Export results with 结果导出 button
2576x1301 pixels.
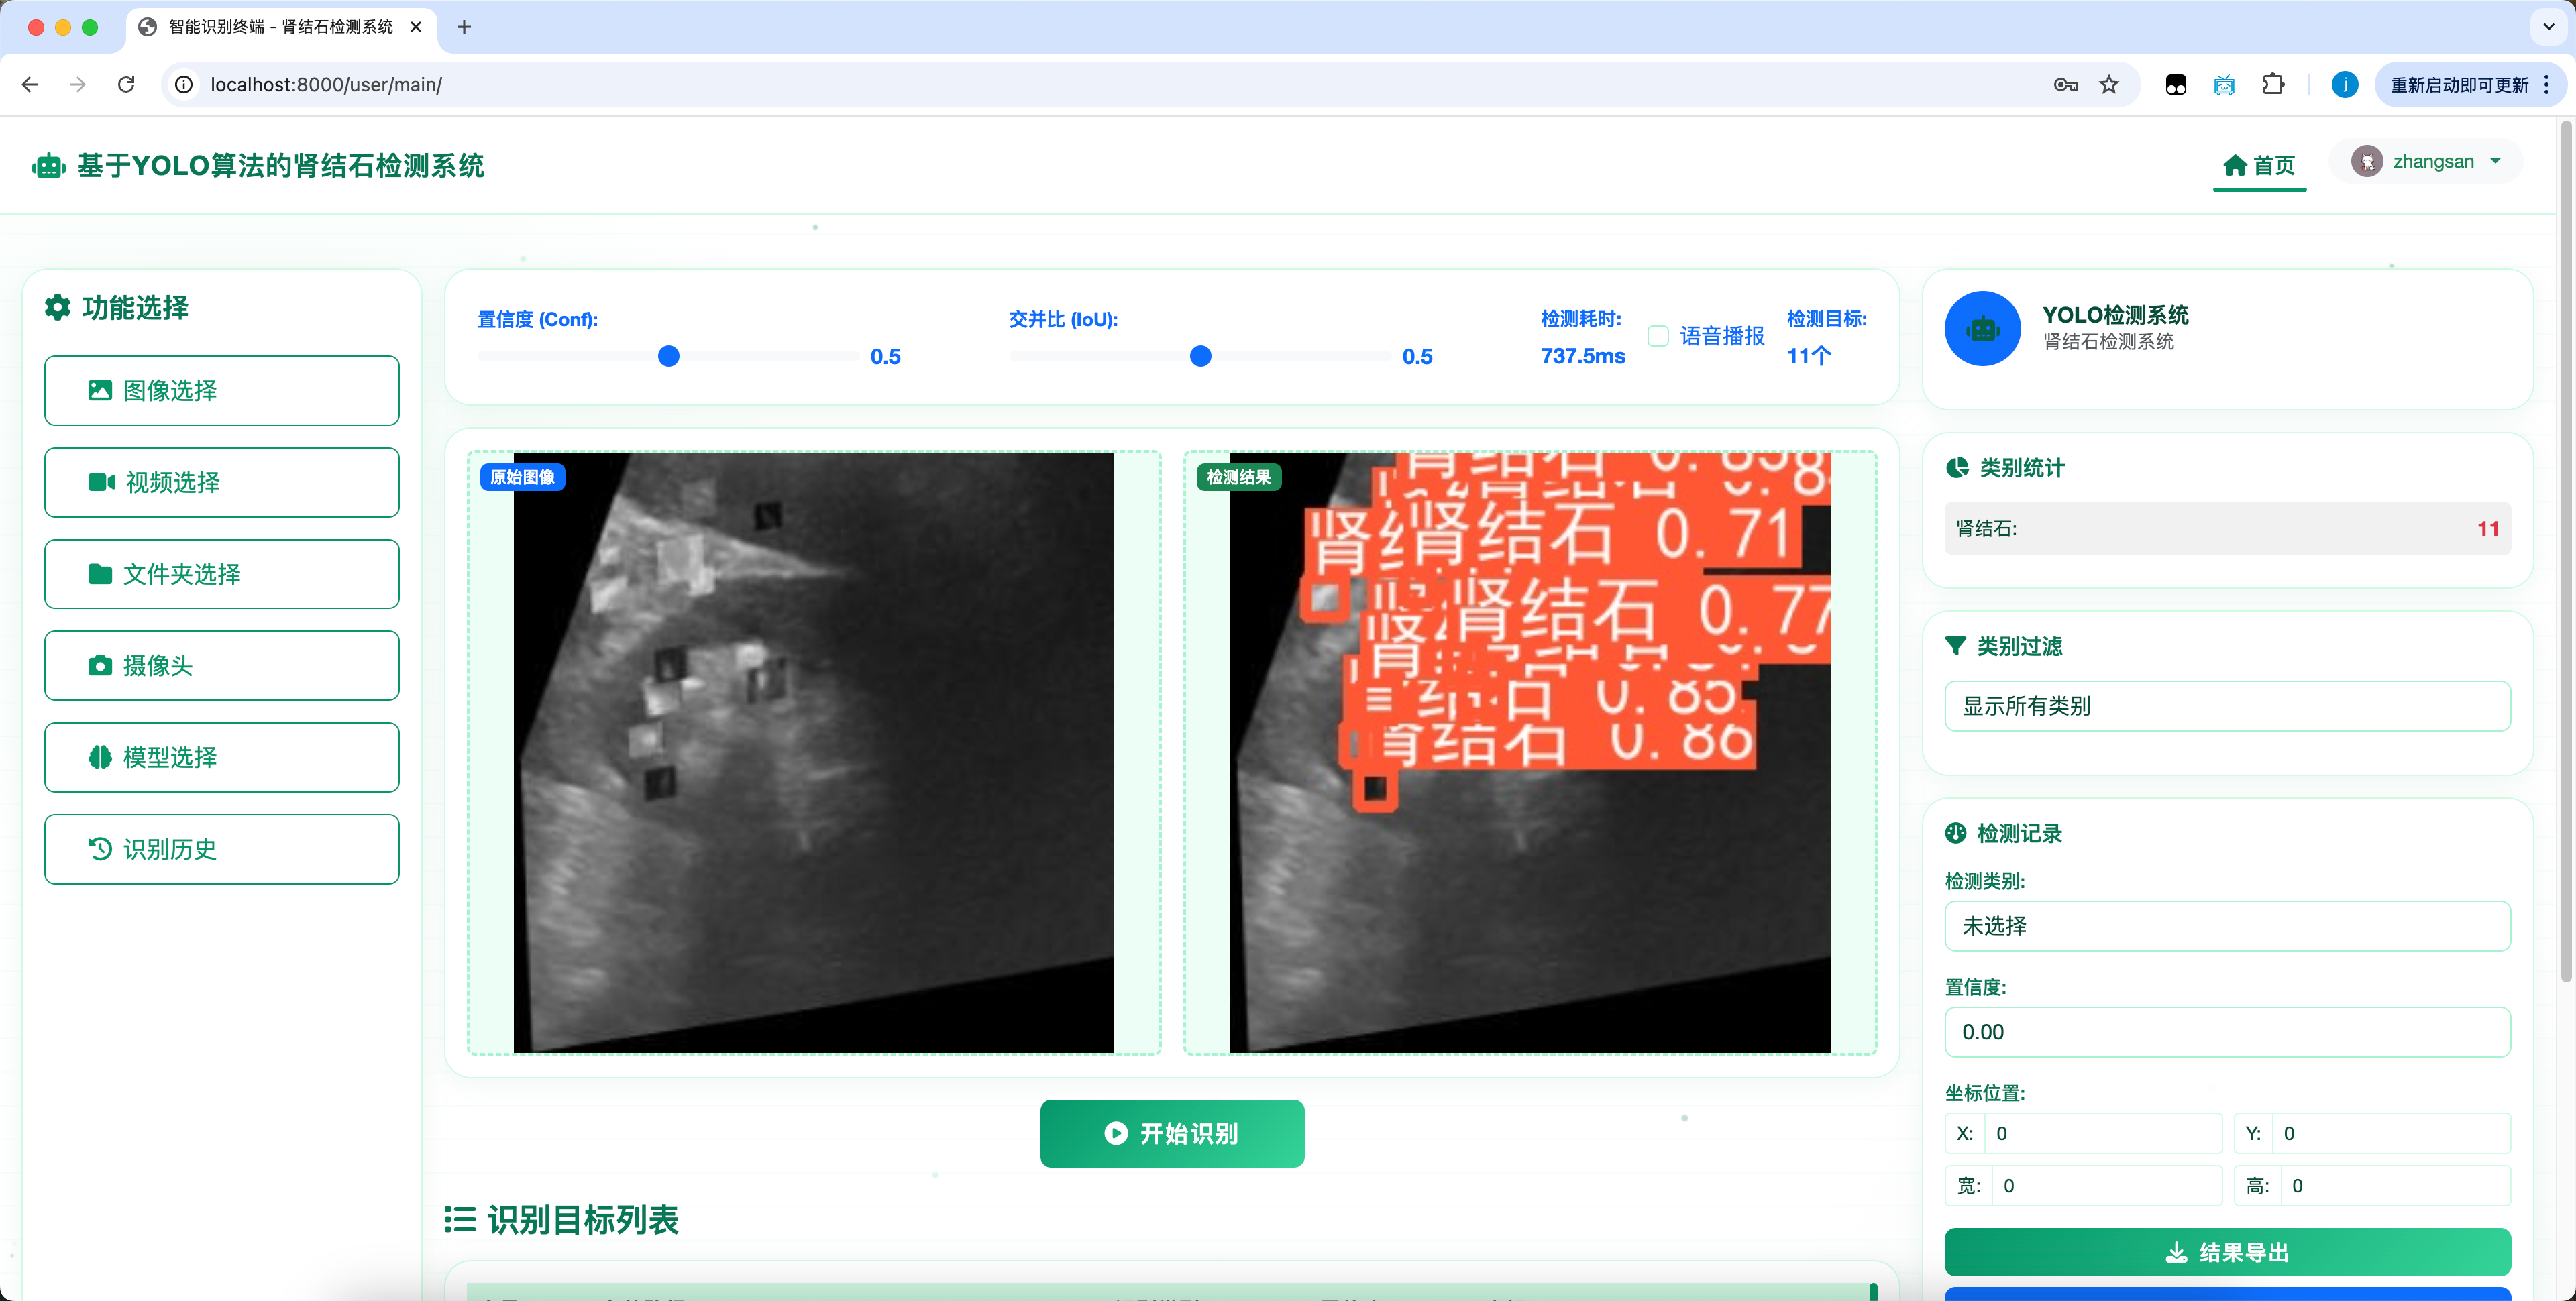pos(2227,1252)
